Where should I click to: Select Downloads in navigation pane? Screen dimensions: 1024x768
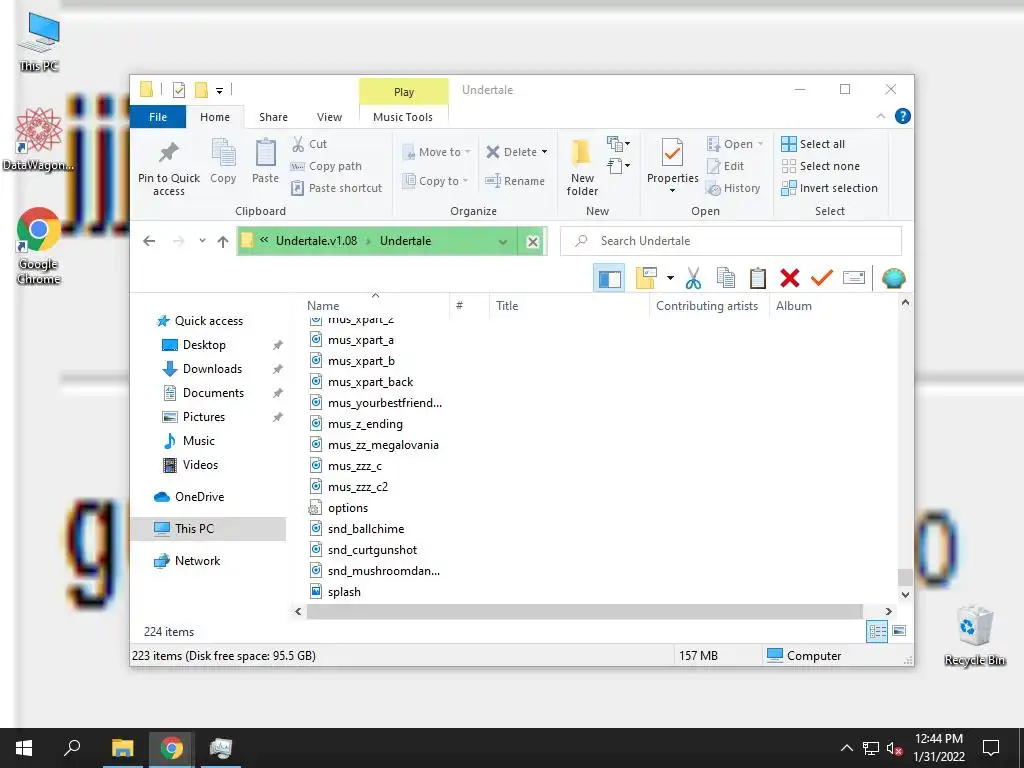coord(212,369)
